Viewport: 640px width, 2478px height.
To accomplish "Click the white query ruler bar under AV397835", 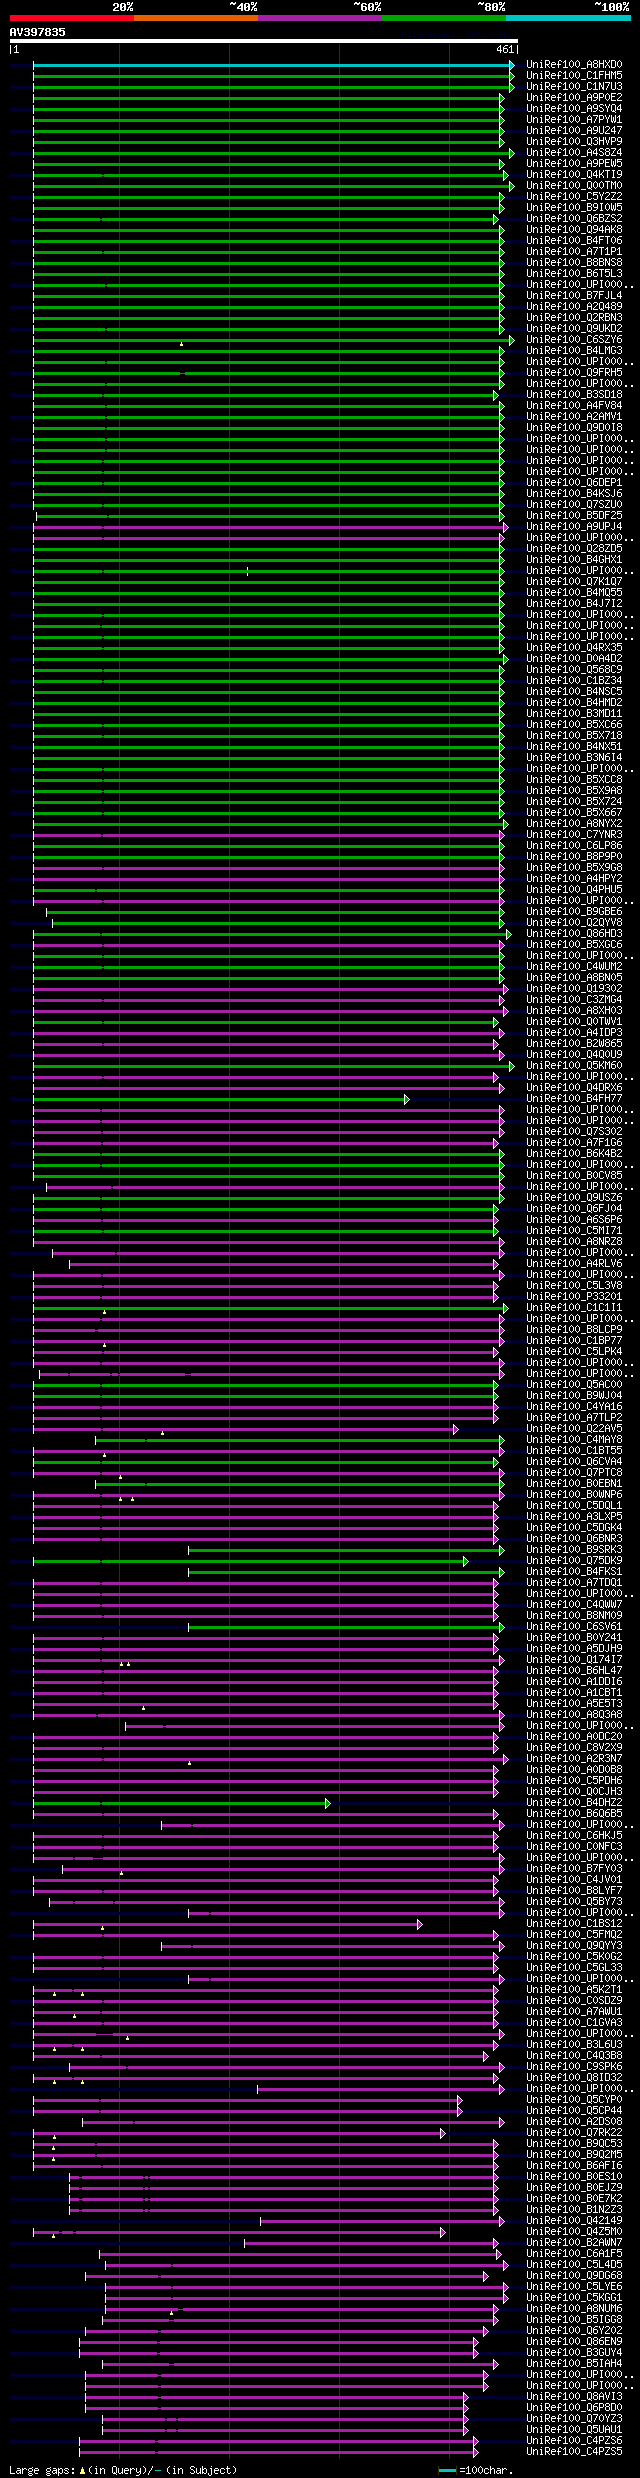I will tap(264, 41).
